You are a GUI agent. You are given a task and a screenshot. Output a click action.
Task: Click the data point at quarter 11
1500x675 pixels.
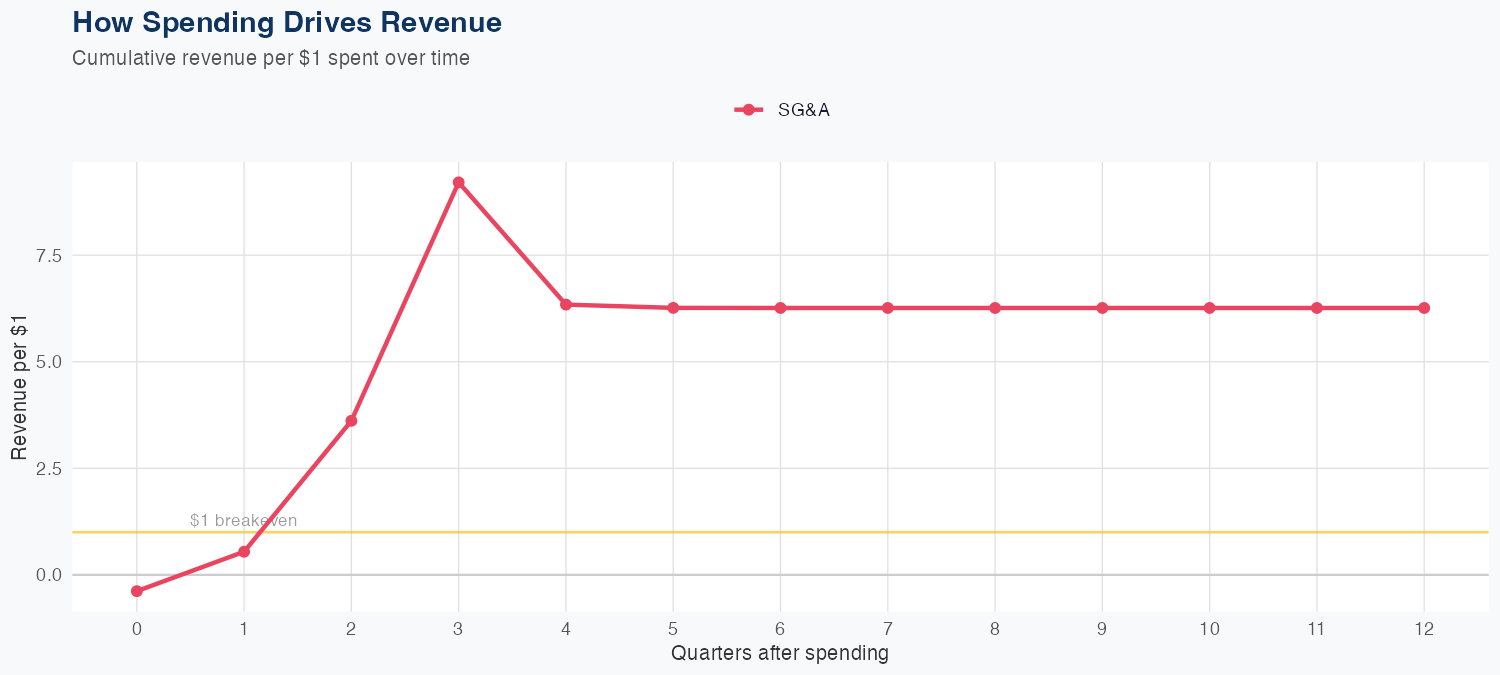pyautogui.click(x=1317, y=308)
